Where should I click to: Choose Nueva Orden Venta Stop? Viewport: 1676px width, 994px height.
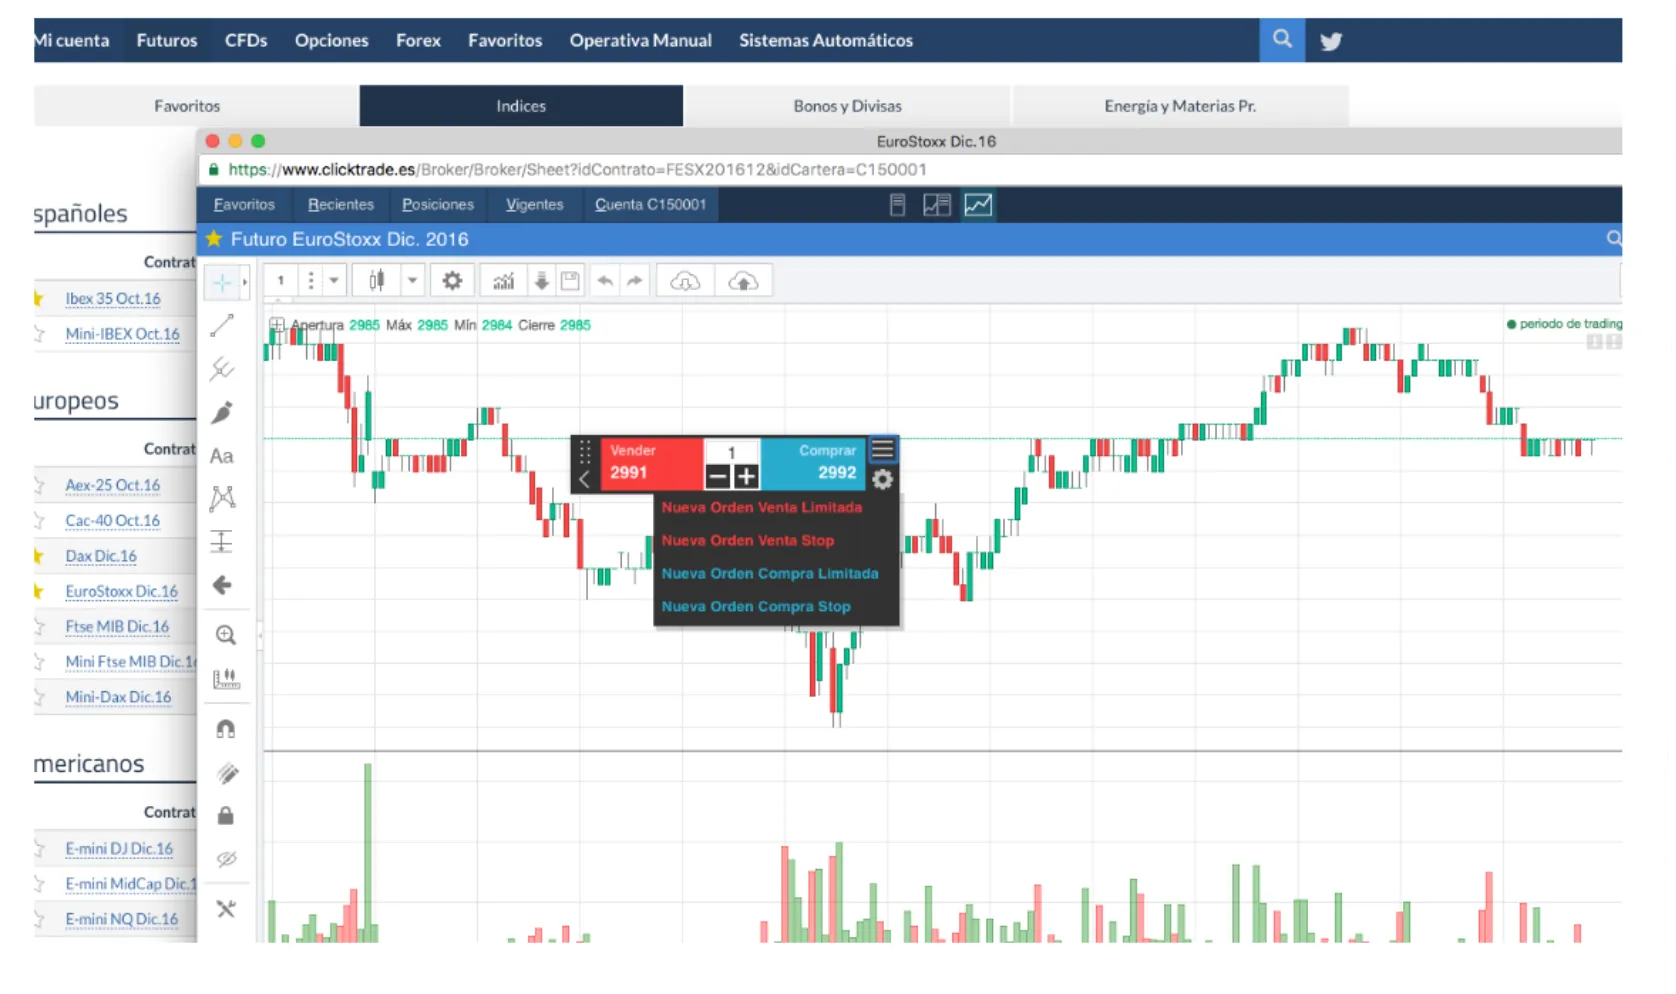click(x=748, y=540)
